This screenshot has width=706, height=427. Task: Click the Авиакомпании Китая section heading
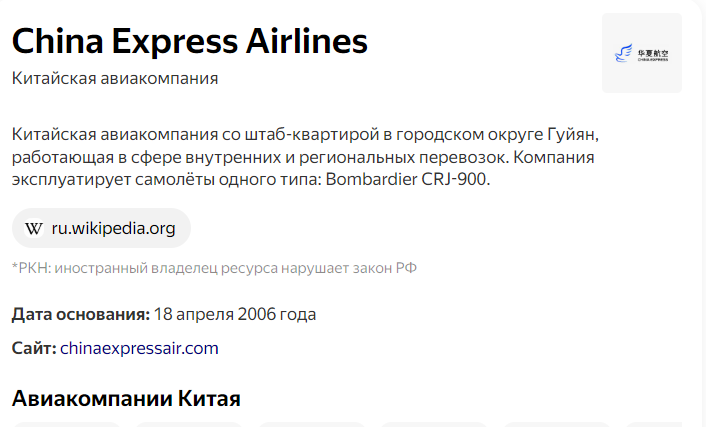coord(126,398)
